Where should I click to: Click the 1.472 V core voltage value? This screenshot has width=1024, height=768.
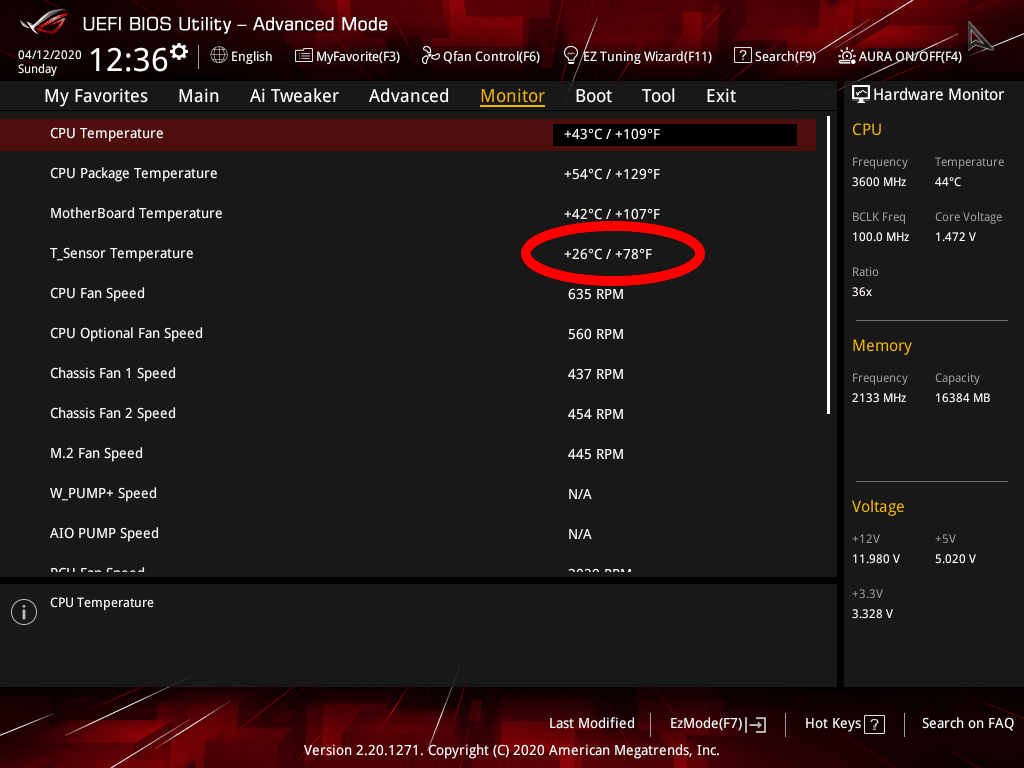click(x=955, y=237)
